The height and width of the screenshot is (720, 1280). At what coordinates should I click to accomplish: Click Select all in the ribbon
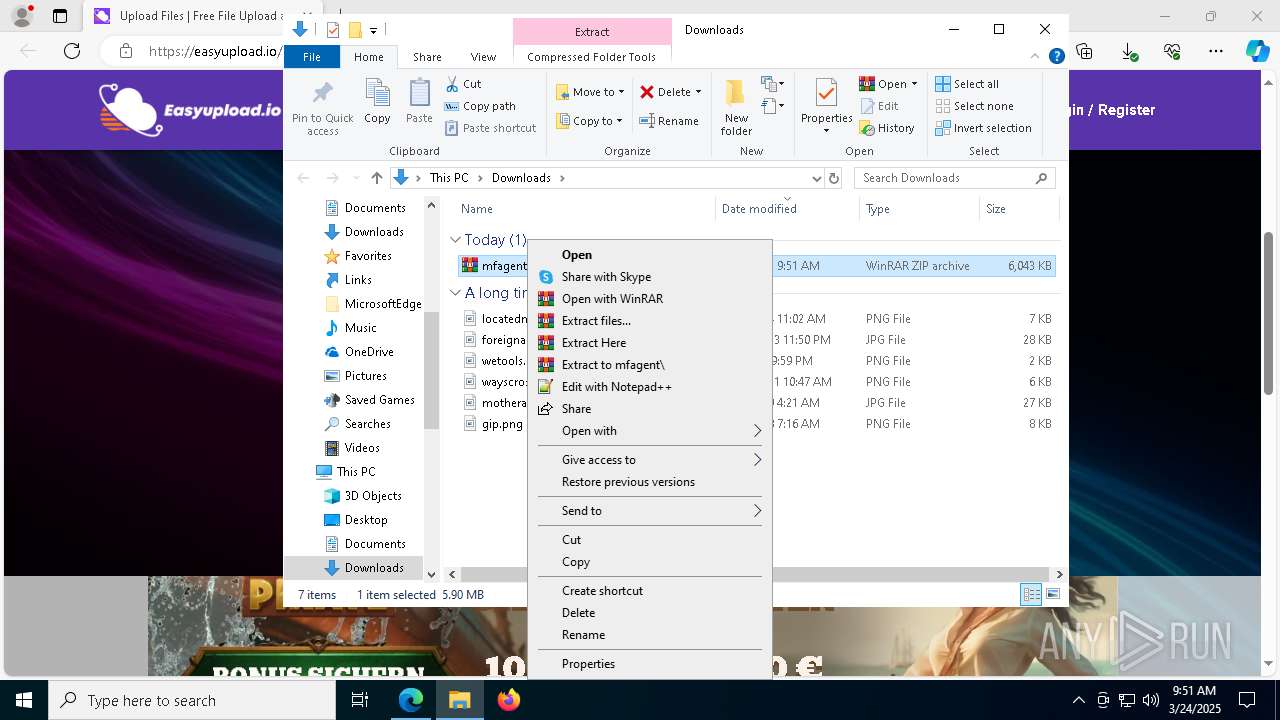(967, 84)
